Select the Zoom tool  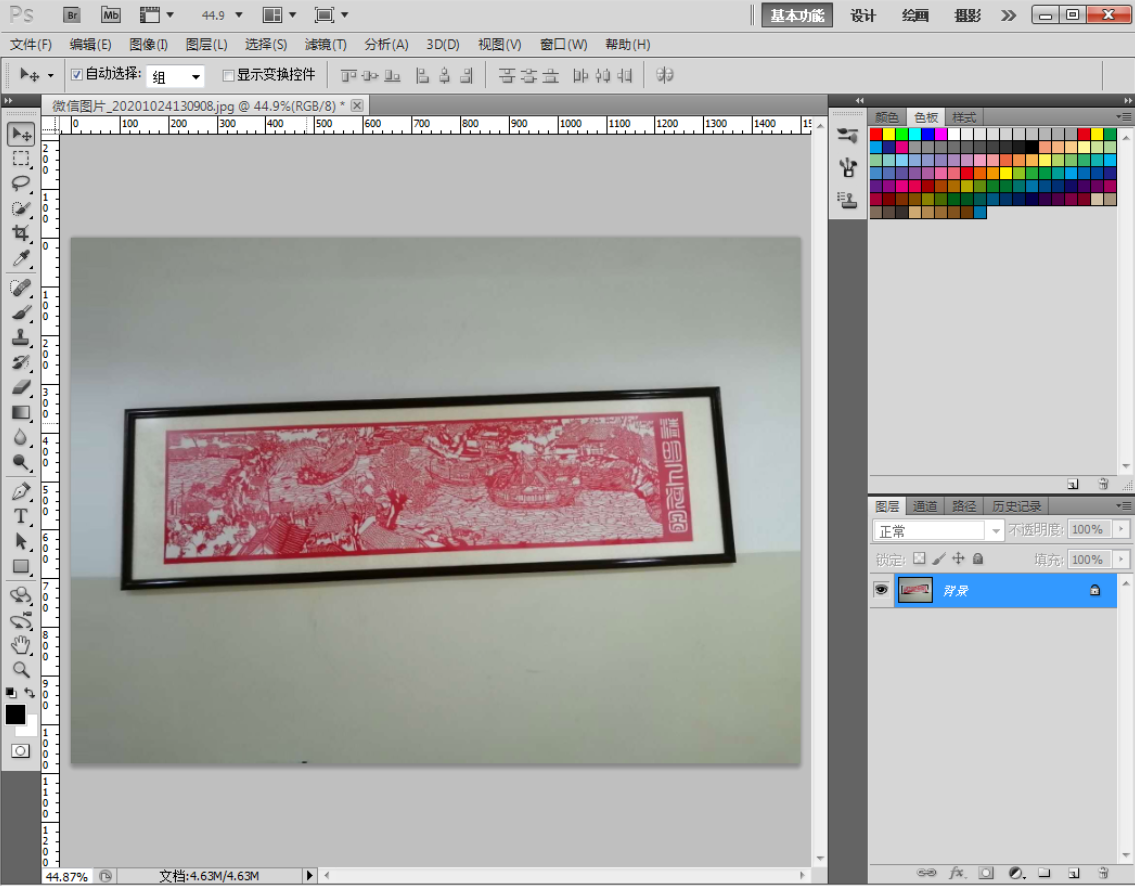click(21, 670)
